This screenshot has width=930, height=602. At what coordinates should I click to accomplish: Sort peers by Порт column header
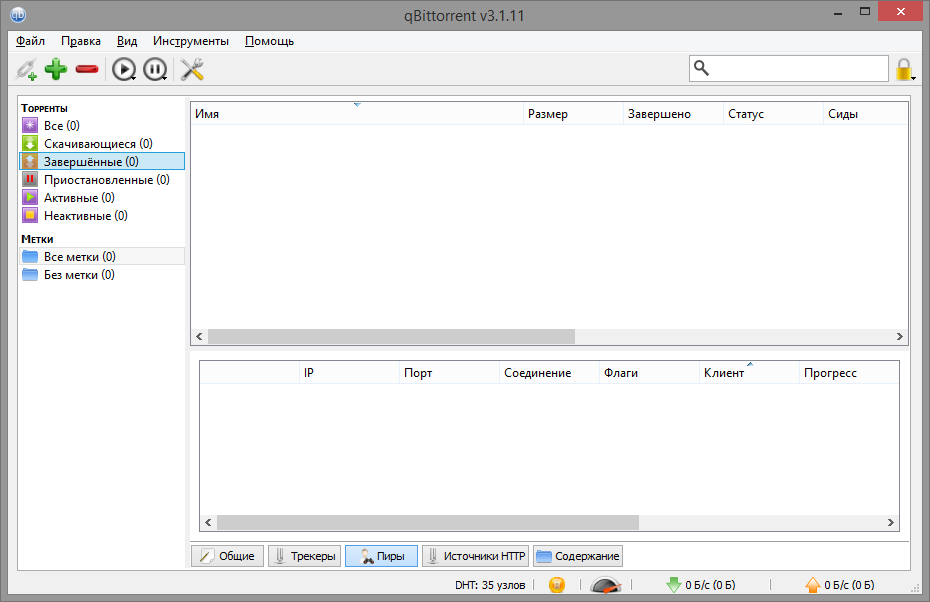point(450,372)
